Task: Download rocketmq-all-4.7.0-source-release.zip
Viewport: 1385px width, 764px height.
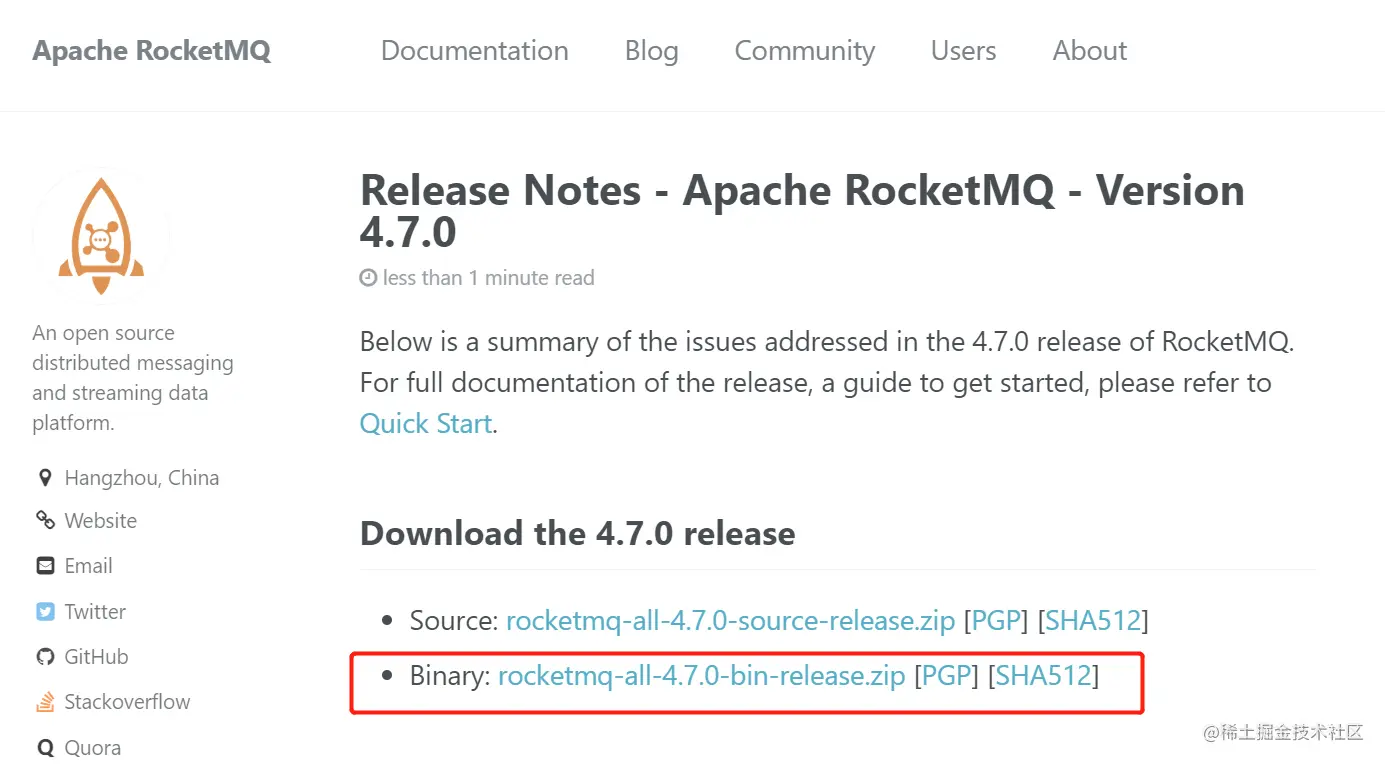Action: pyautogui.click(x=730, y=621)
